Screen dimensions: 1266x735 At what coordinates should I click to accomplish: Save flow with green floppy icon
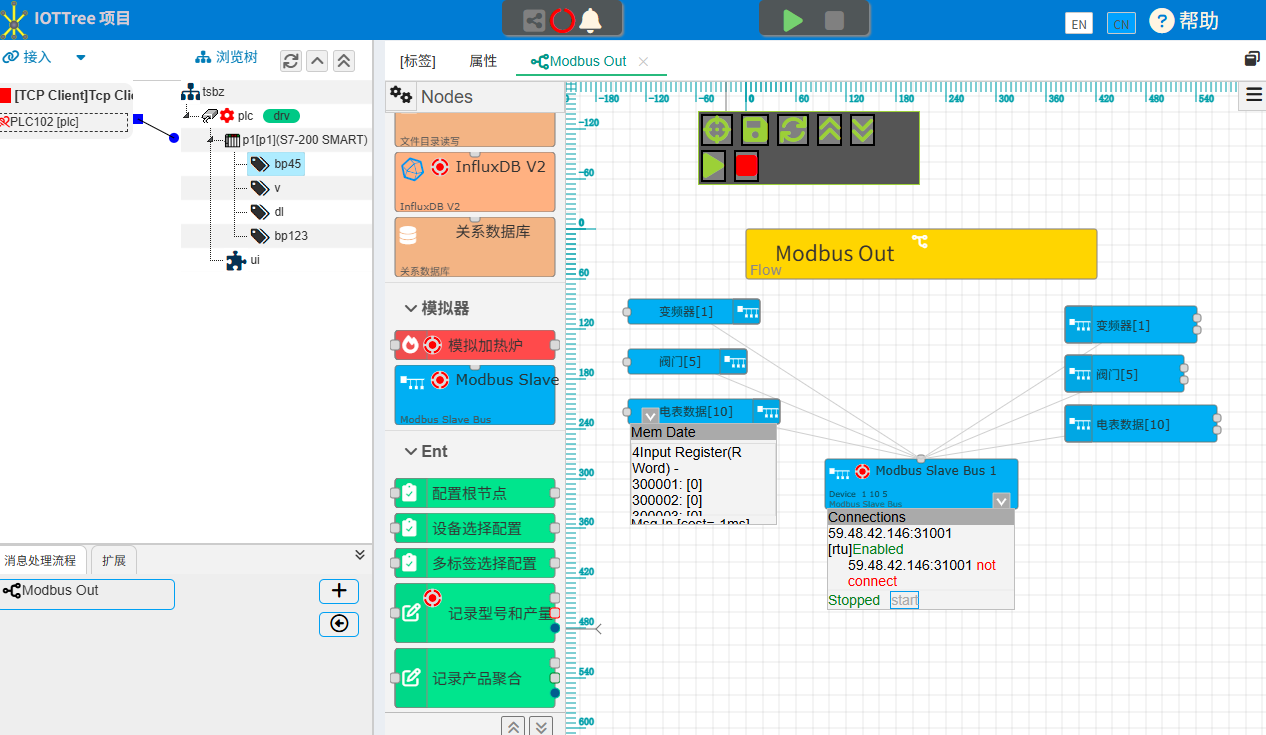pos(753,130)
